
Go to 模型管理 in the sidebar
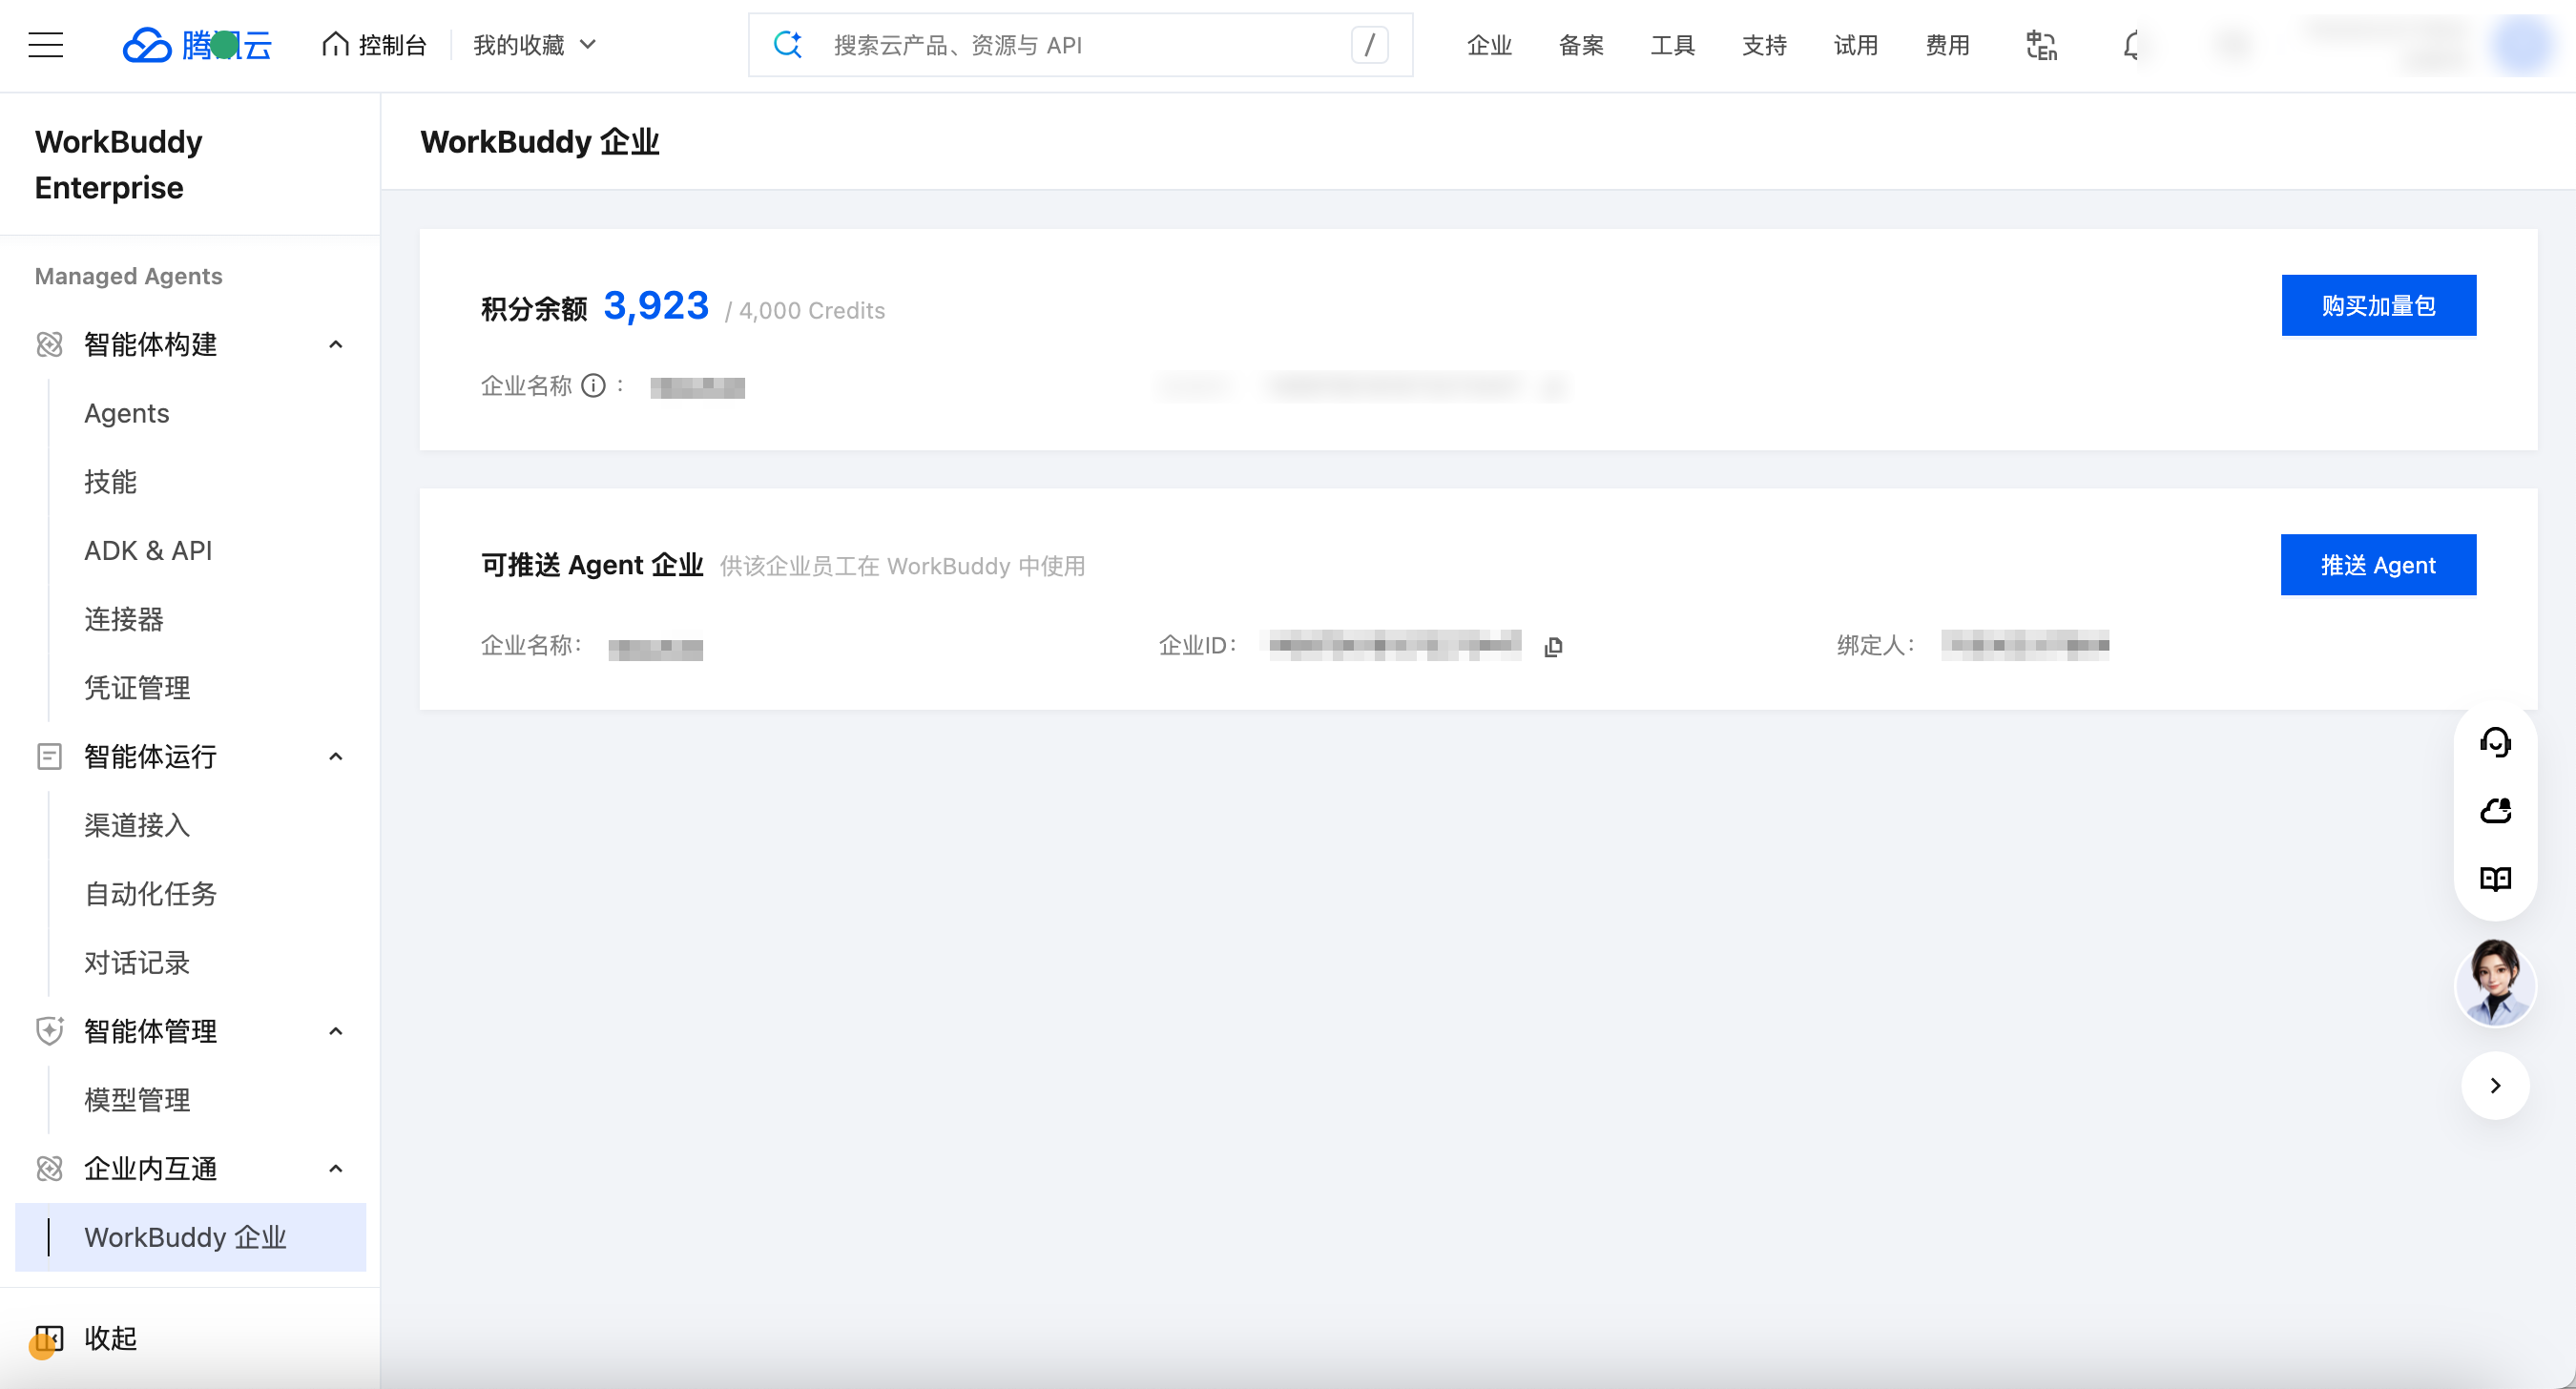coord(137,1100)
